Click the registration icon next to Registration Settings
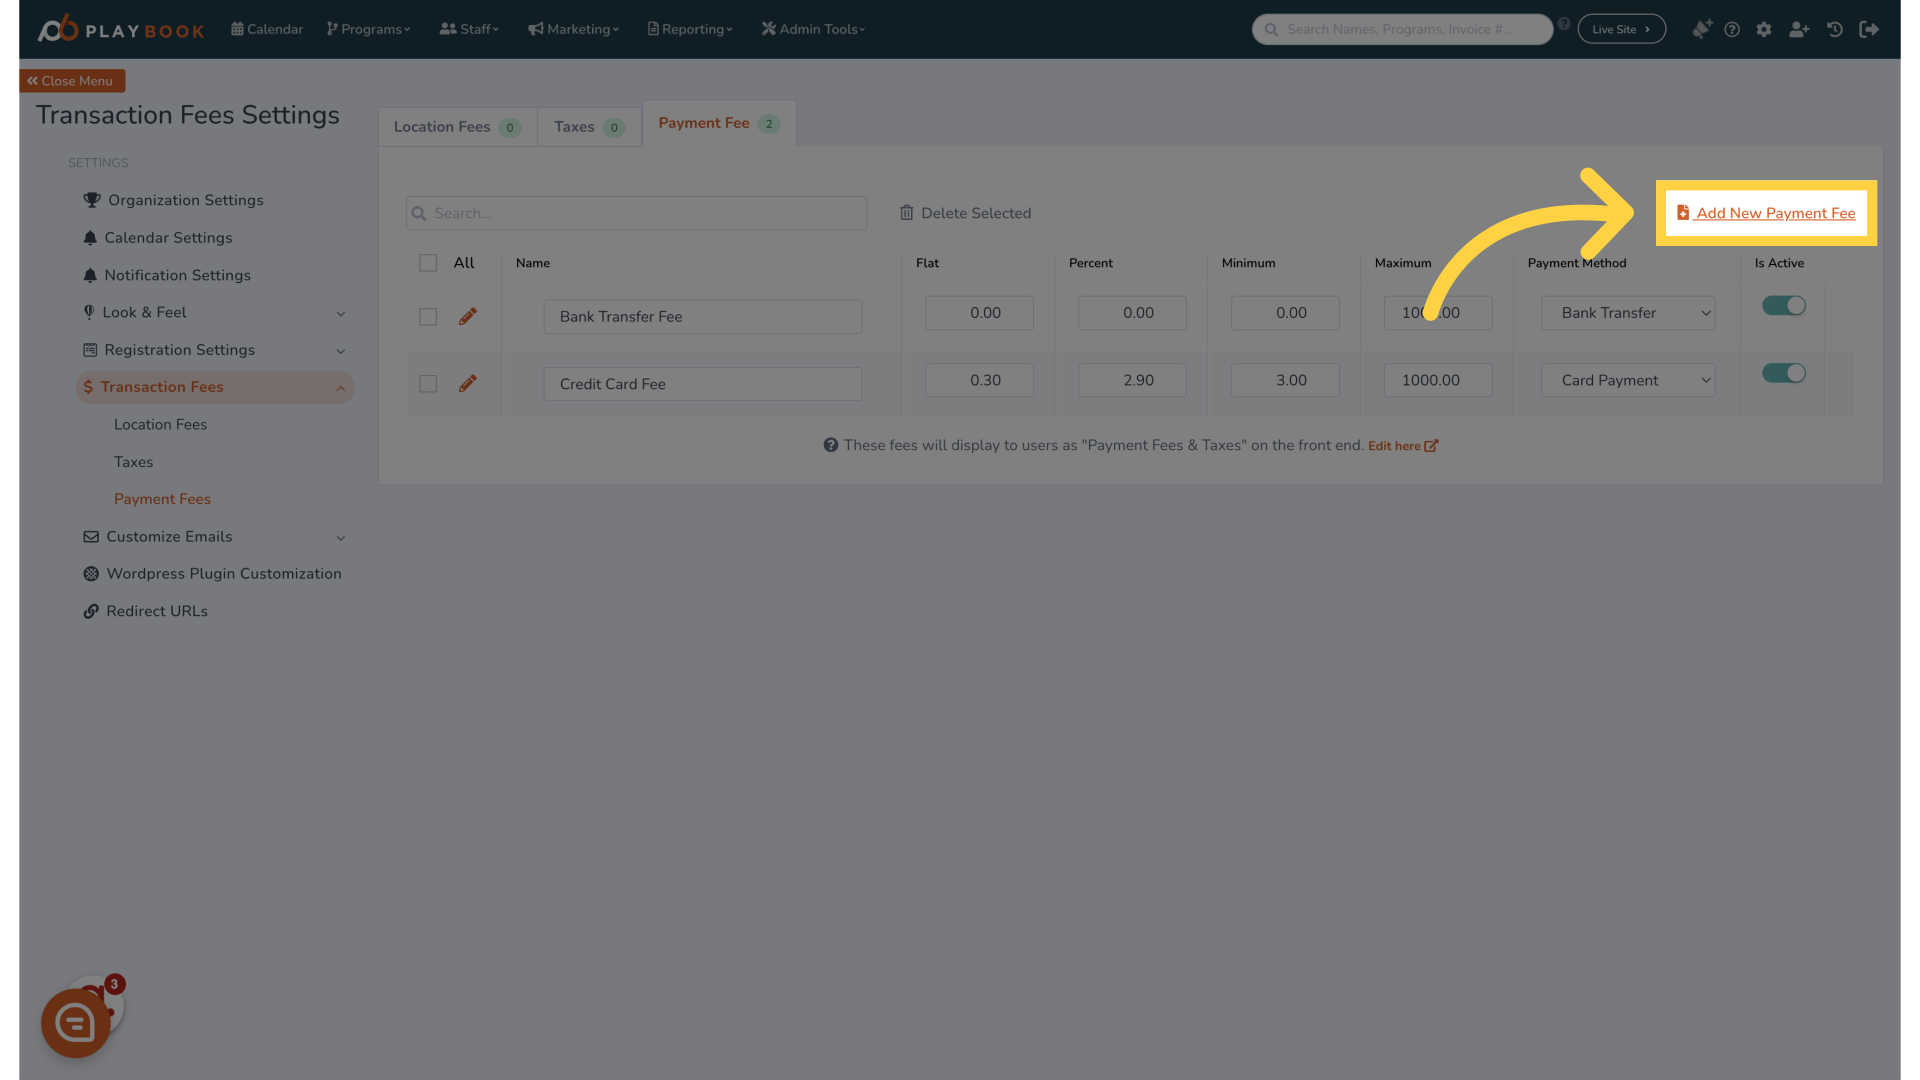This screenshot has width=1920, height=1080. coord(88,349)
